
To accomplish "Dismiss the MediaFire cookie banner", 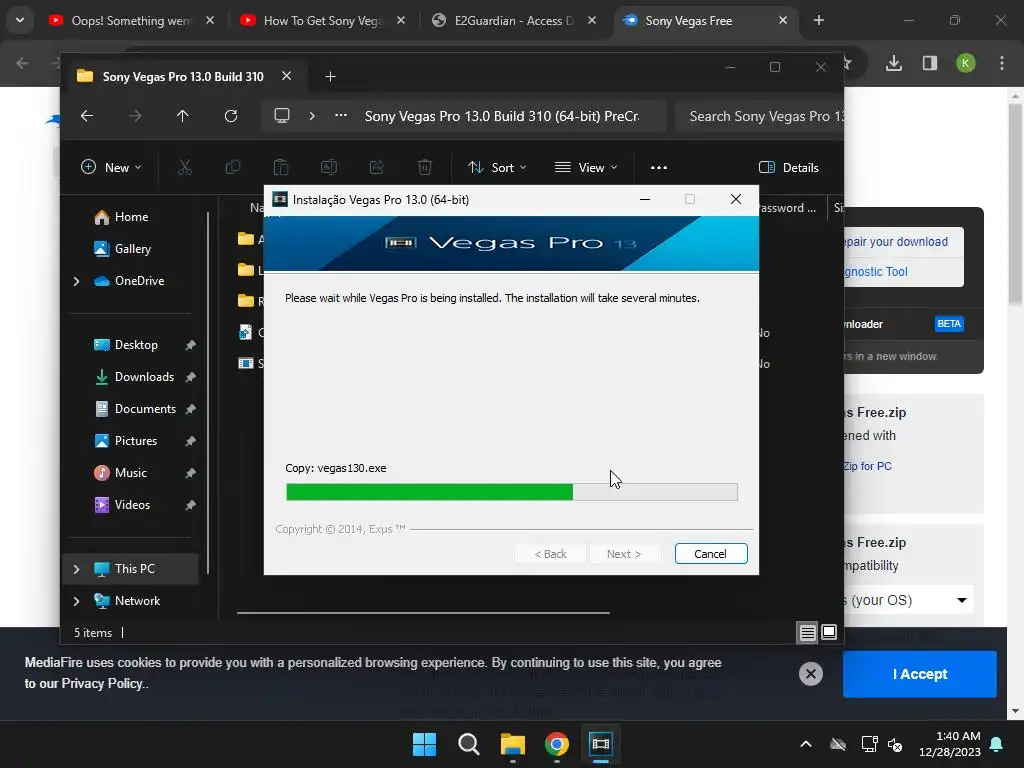I will click(x=810, y=674).
